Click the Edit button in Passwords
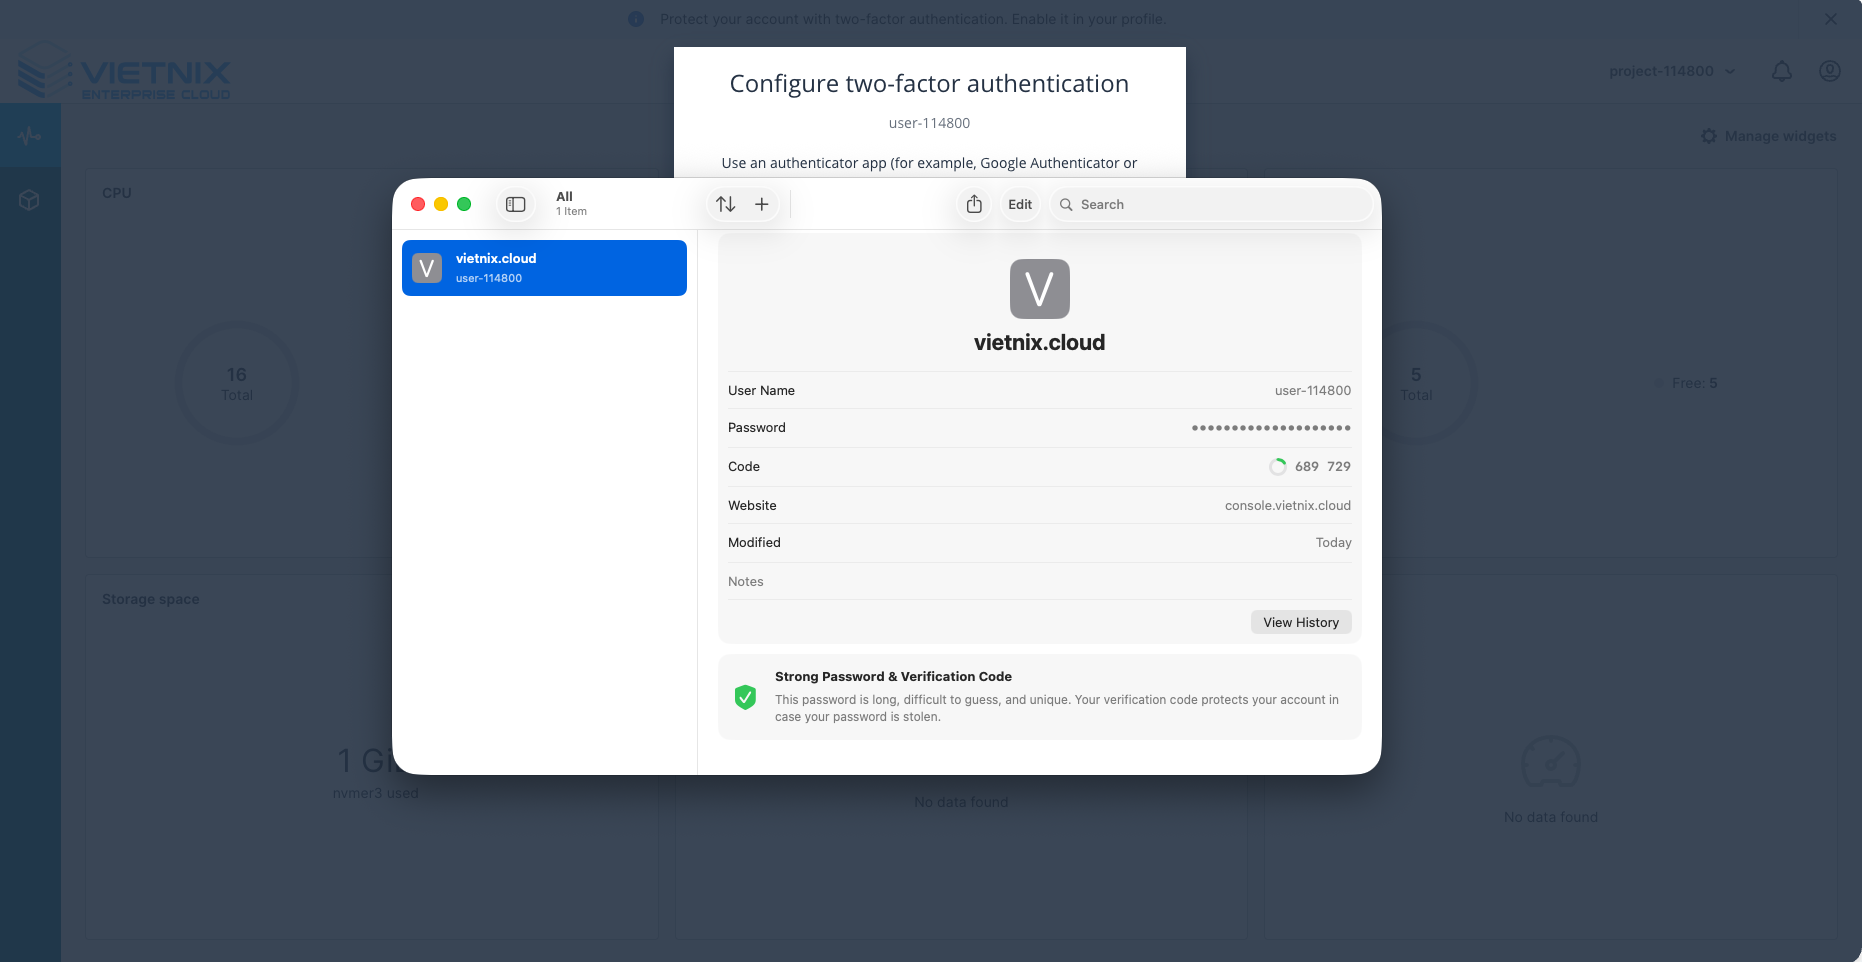Screen dimensions: 1862x962 [x=1019, y=204]
